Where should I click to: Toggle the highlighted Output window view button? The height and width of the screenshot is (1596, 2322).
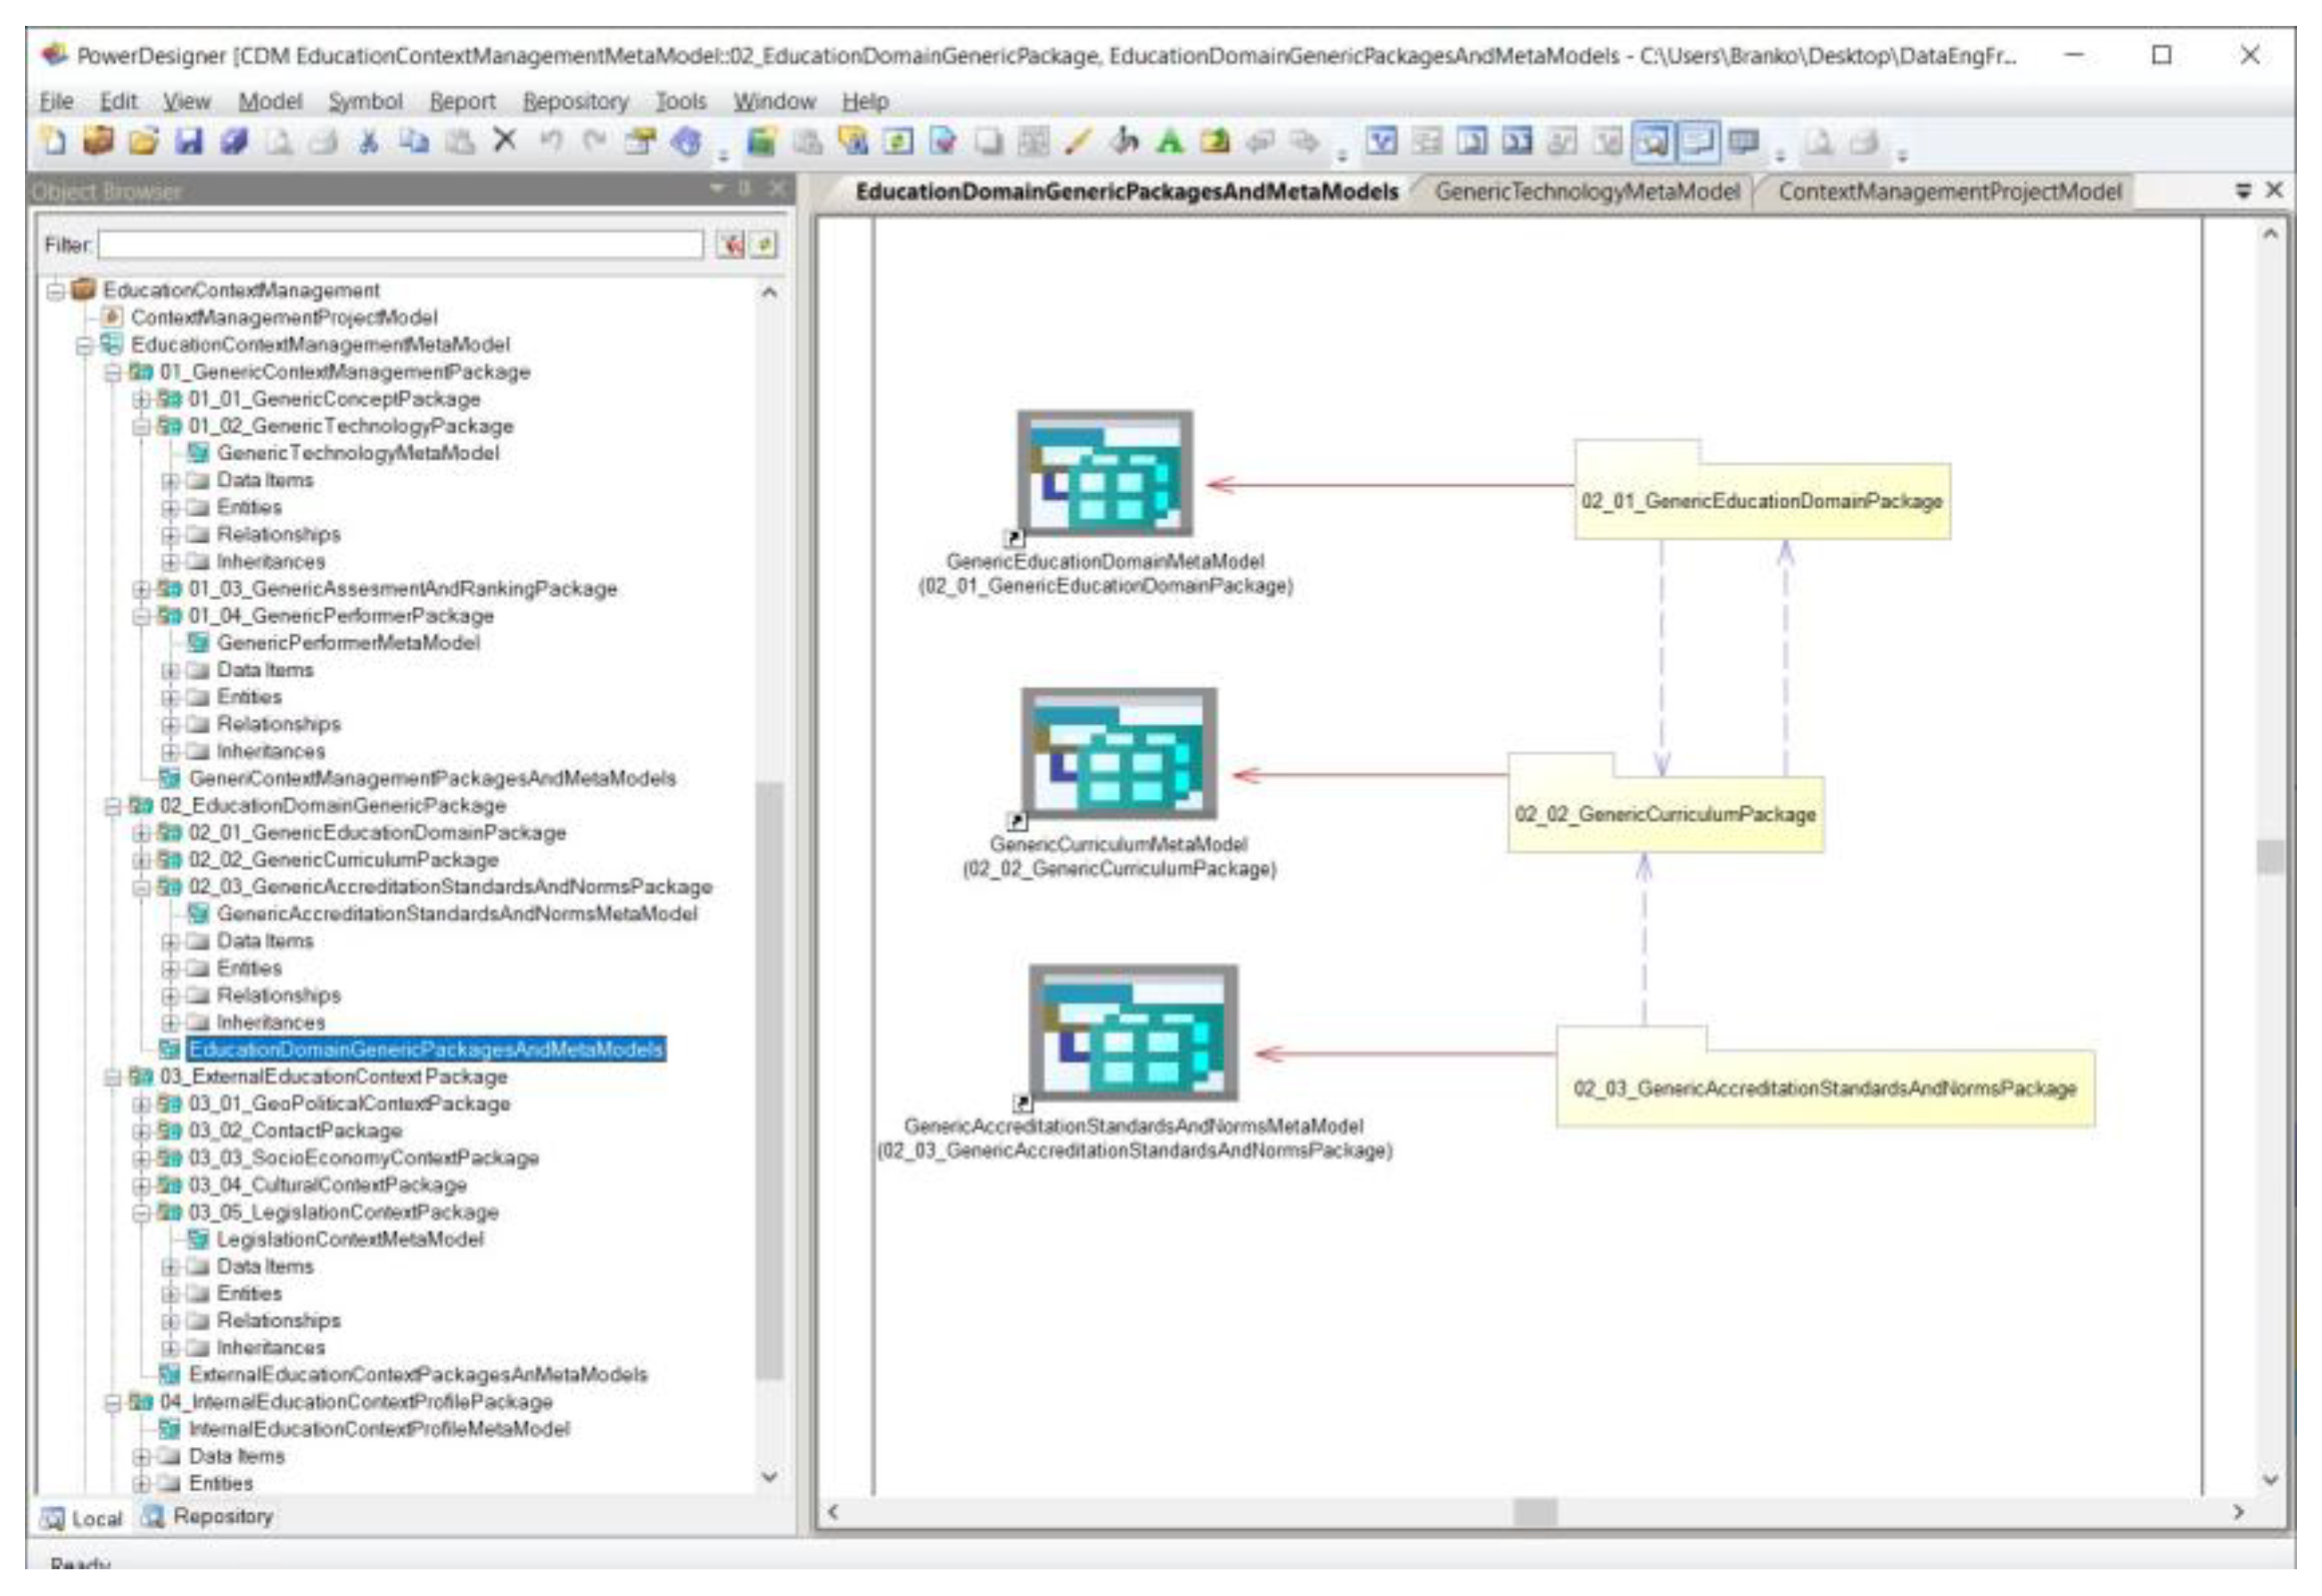tap(1697, 142)
